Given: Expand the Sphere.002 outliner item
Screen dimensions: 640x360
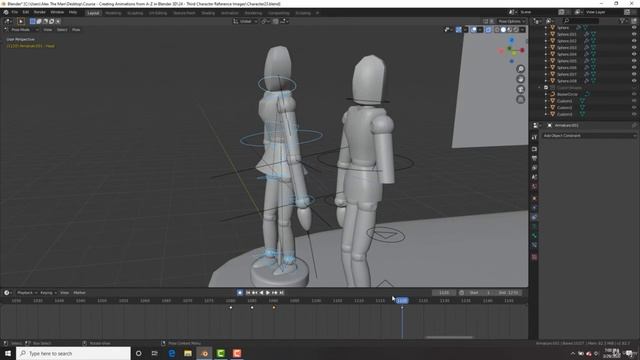Looking at the screenshot, I should point(546,41).
